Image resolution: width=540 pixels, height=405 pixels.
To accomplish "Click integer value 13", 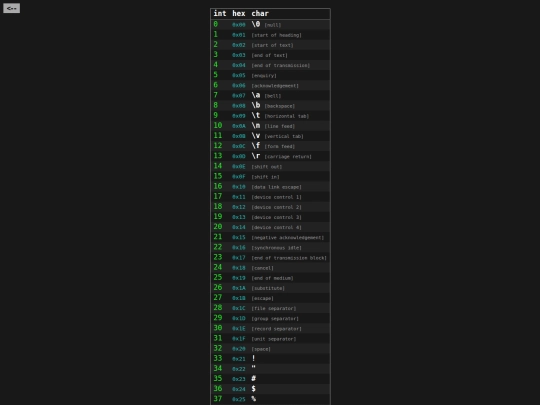I will (218, 156).
